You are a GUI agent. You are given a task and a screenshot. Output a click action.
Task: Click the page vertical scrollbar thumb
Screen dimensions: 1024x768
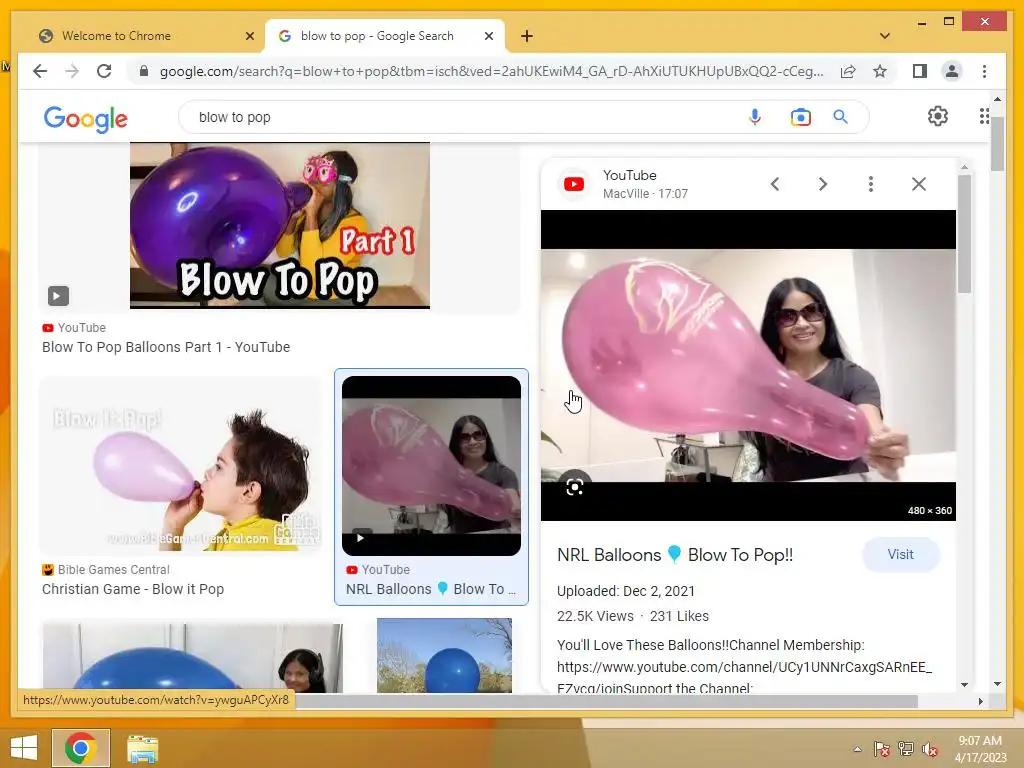tap(997, 144)
